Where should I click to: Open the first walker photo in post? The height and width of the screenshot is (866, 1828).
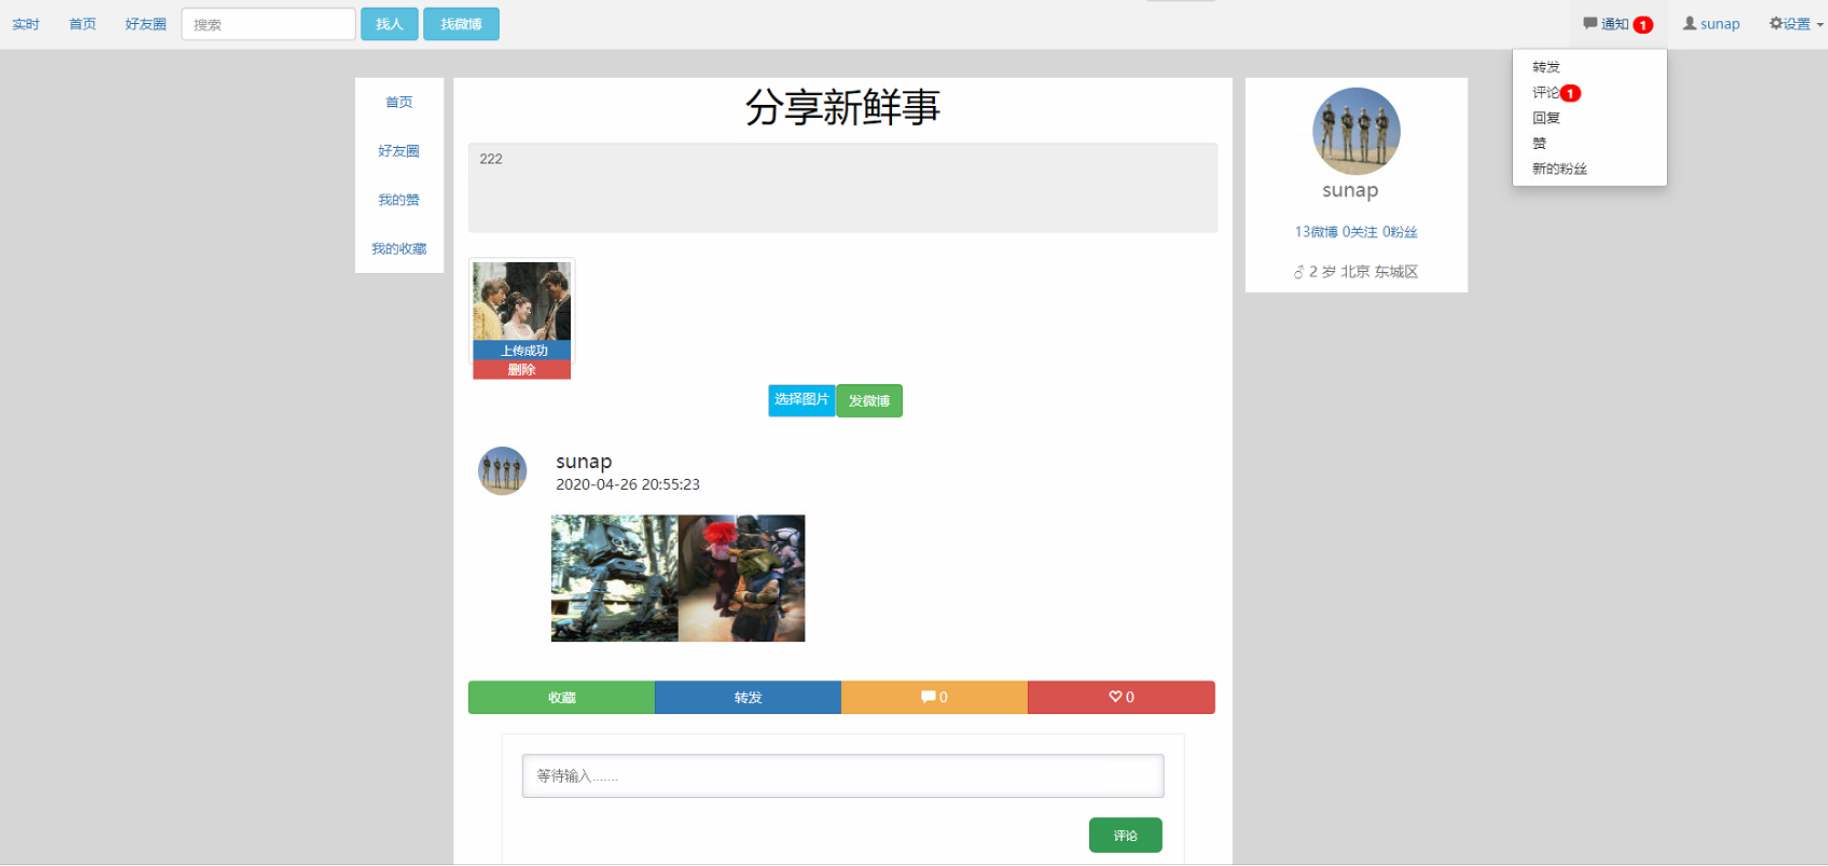tap(614, 578)
